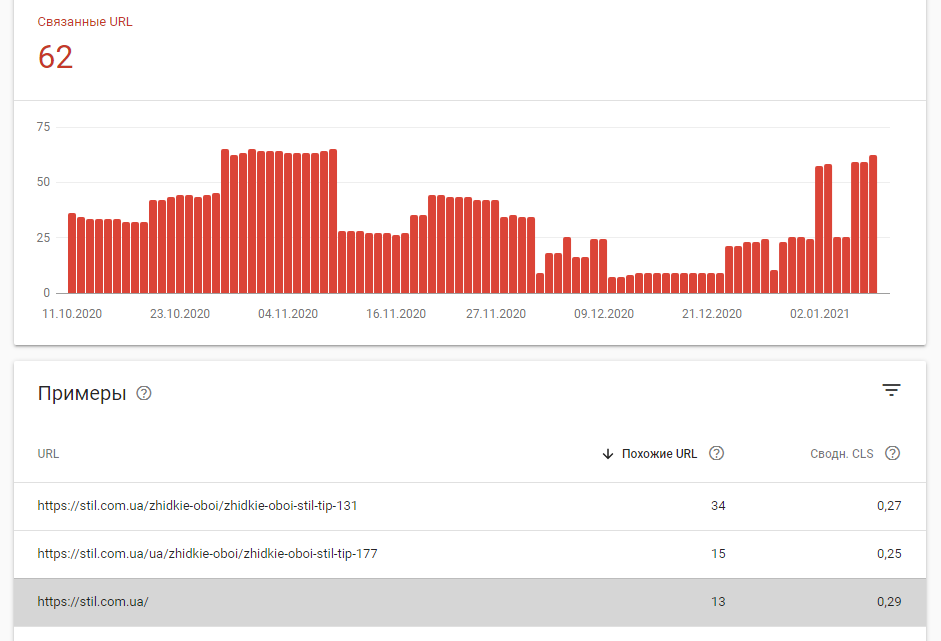Image resolution: width=941 pixels, height=641 pixels.
Task: Click value 15 in Похожие URL column
Action: (x=718, y=554)
